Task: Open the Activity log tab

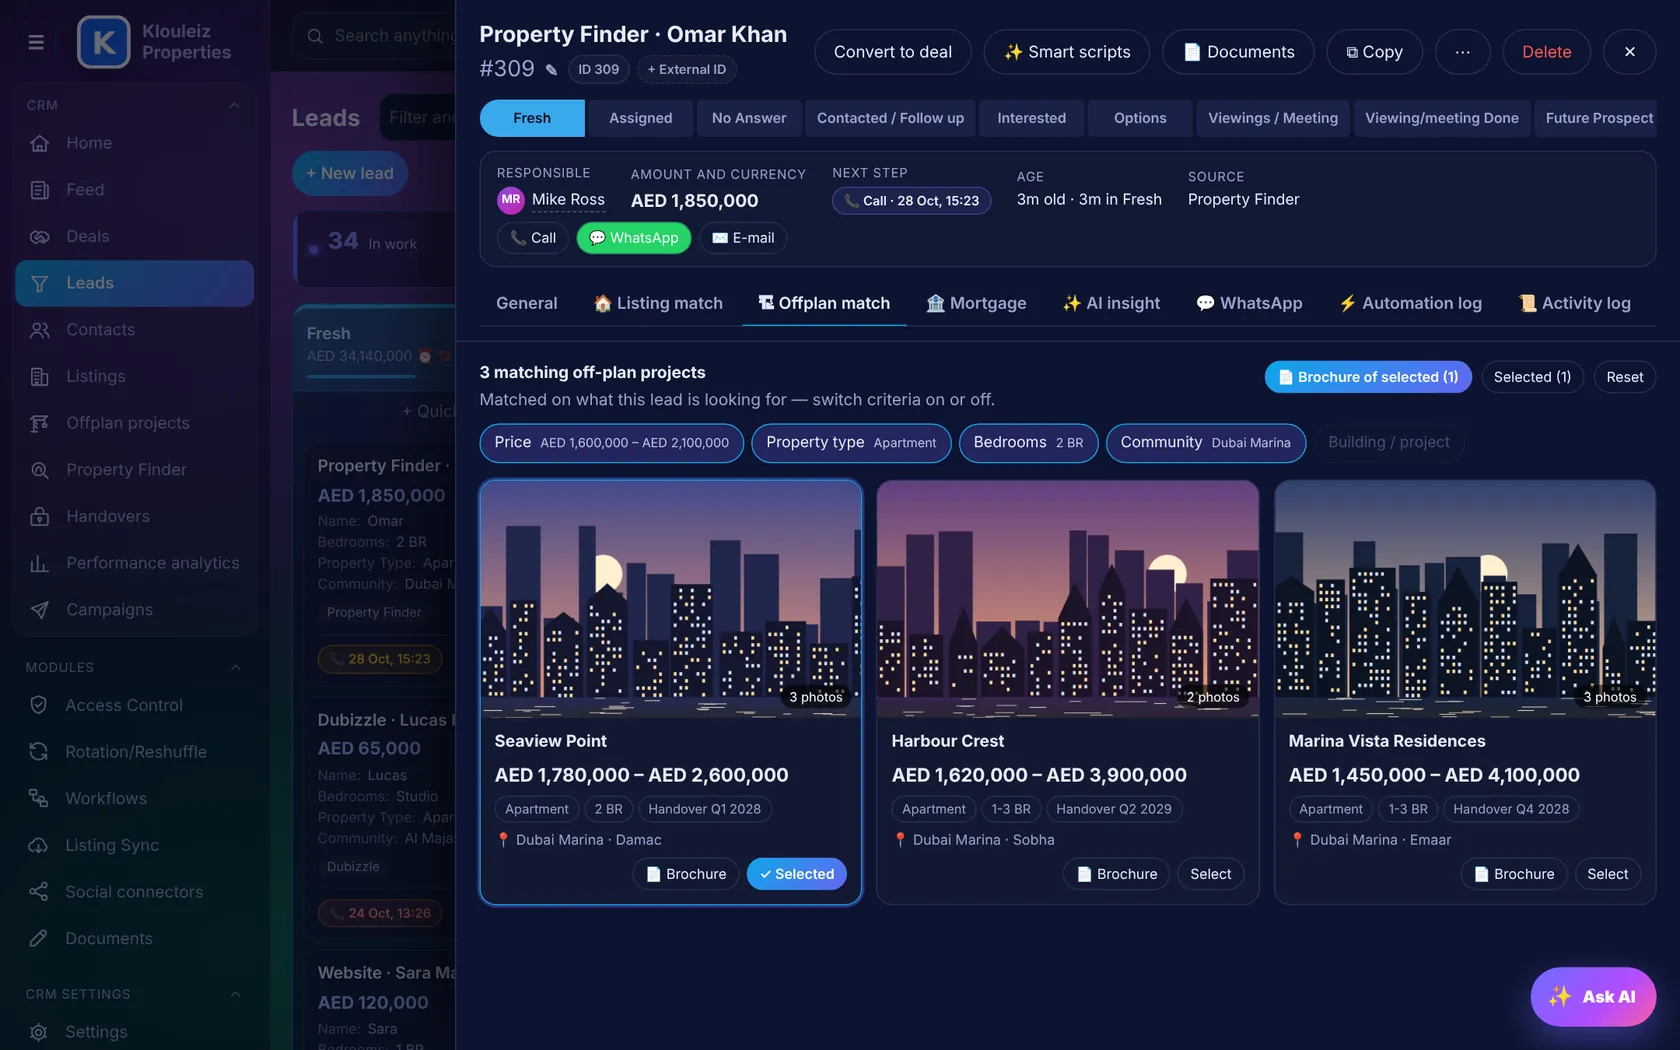Action: 1575,303
